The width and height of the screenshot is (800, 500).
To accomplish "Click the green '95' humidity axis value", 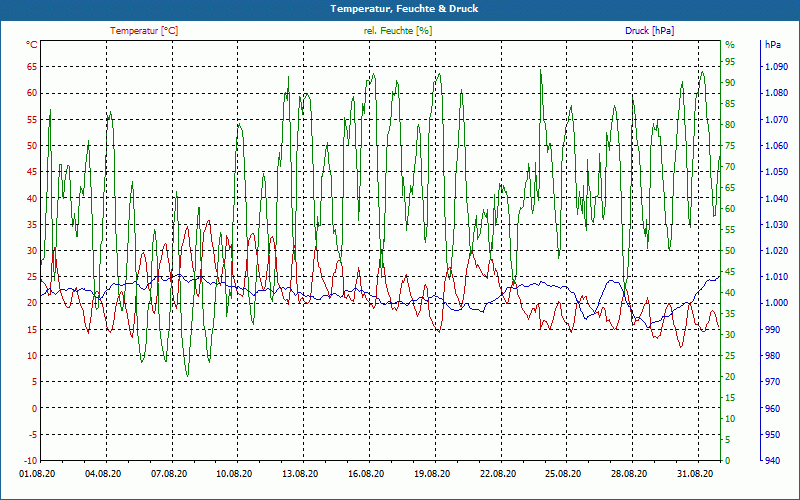I will pos(730,62).
